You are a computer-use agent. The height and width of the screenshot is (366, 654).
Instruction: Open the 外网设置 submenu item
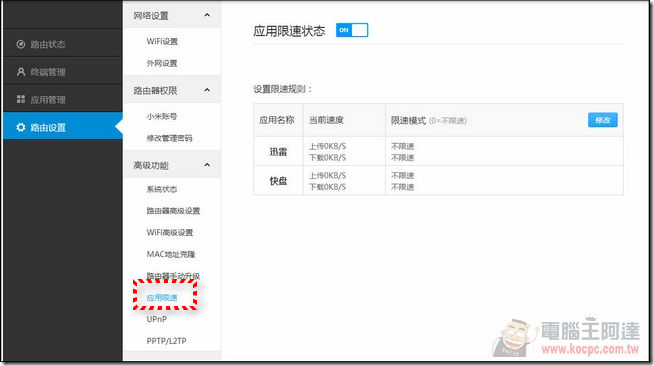(162, 63)
